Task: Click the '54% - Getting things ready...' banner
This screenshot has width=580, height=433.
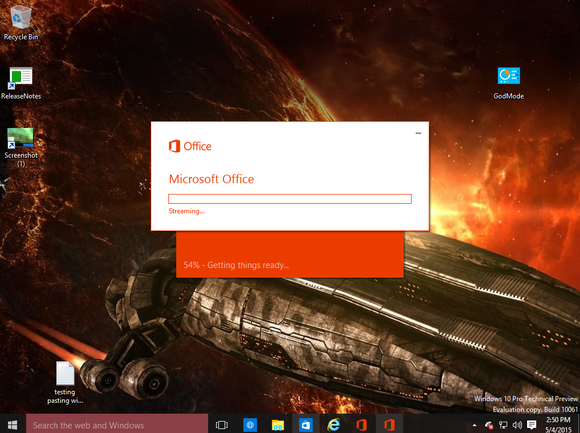Action: click(x=290, y=254)
